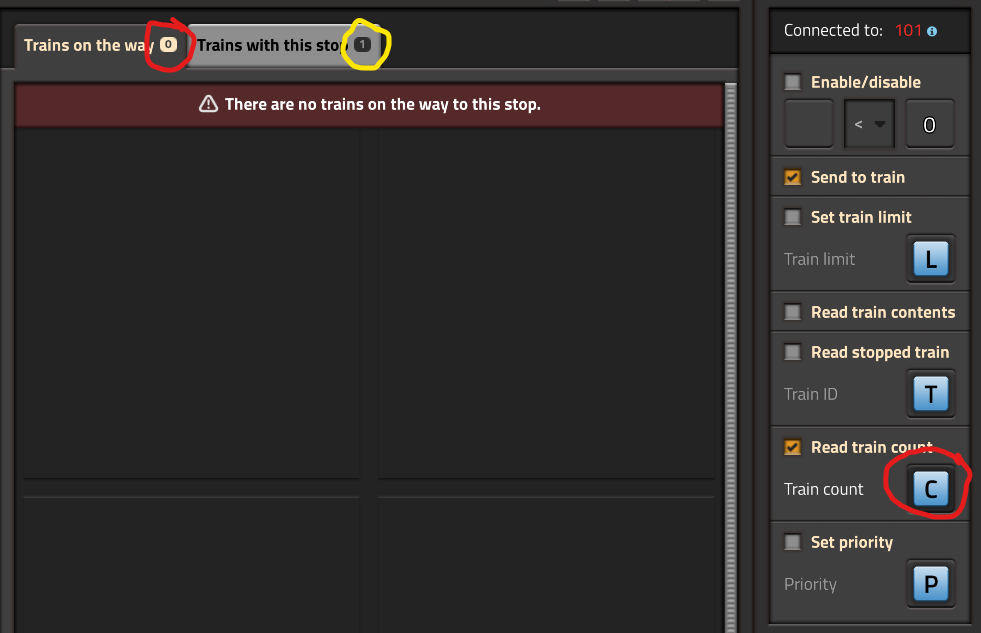
Task: Uncheck the Read train count checkbox
Action: click(x=792, y=447)
